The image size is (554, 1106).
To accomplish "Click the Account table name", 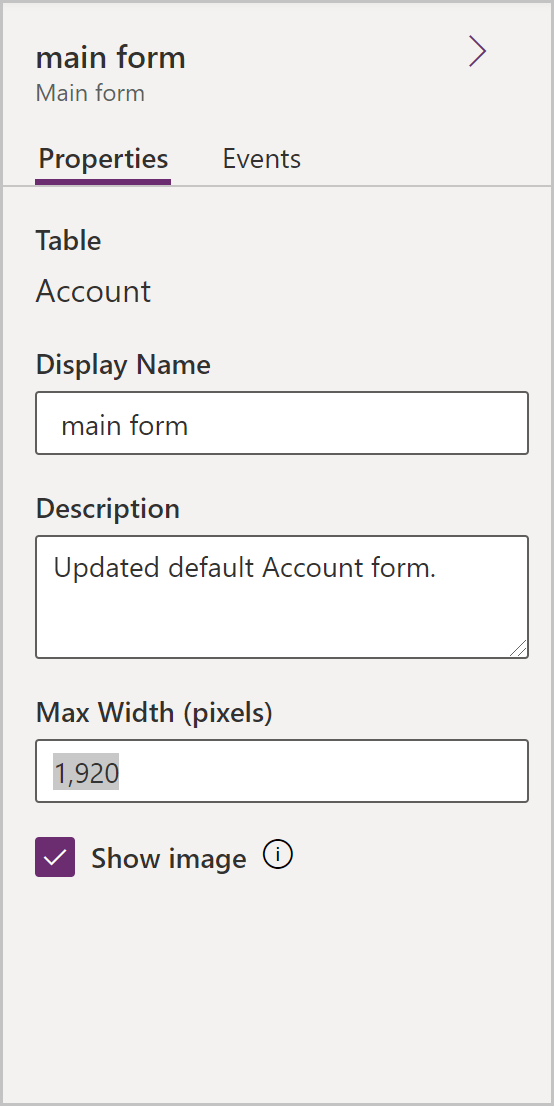I will pos(93,291).
